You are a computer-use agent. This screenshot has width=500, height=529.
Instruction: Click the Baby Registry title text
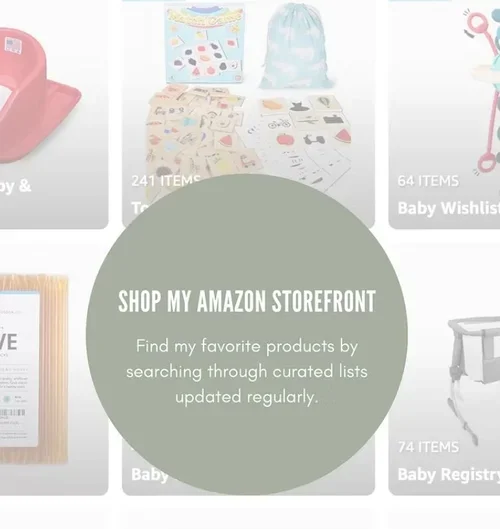[x=449, y=474]
